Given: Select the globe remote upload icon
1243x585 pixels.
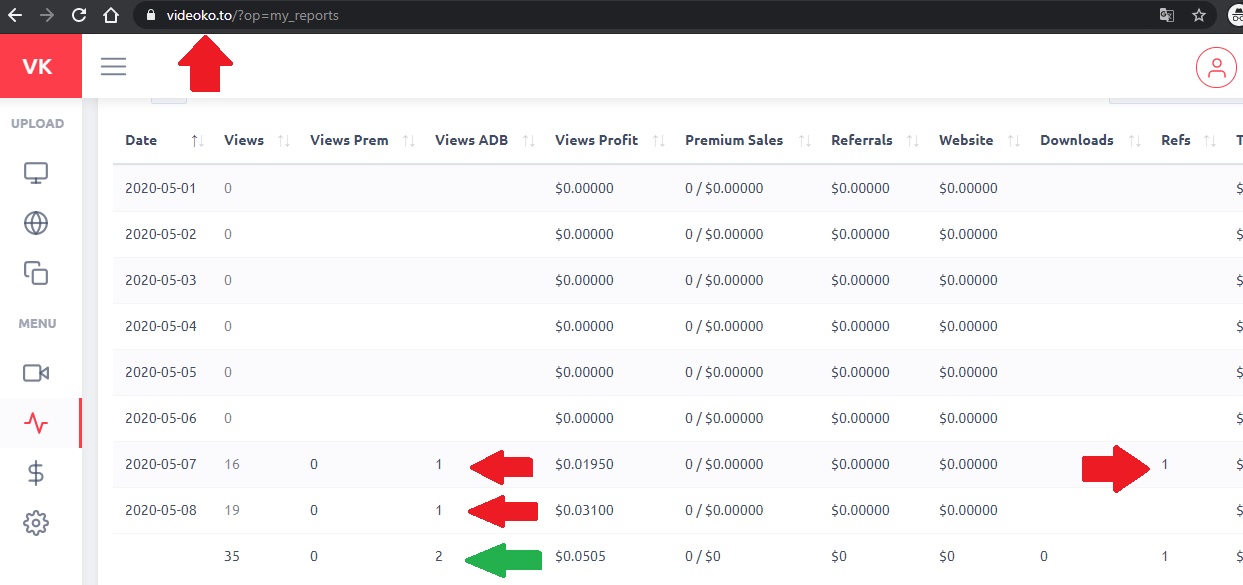Looking at the screenshot, I should 36,223.
